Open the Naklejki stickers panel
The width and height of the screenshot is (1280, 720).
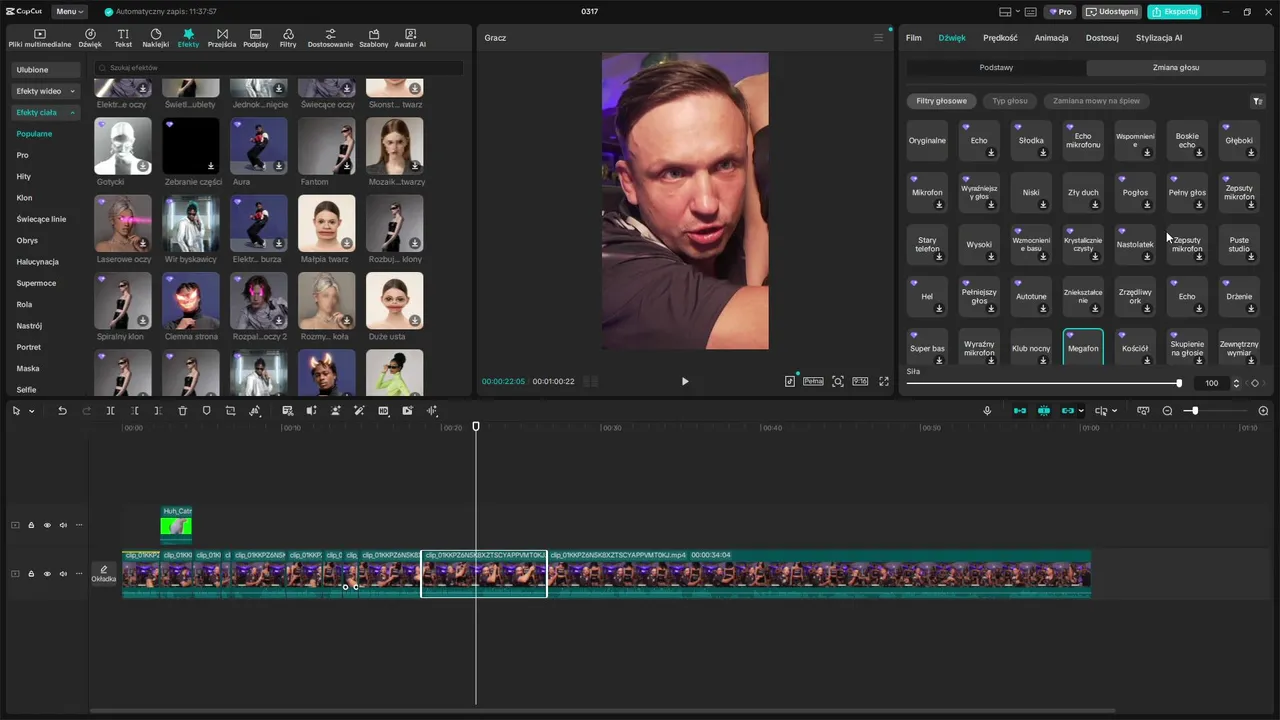pos(156,38)
